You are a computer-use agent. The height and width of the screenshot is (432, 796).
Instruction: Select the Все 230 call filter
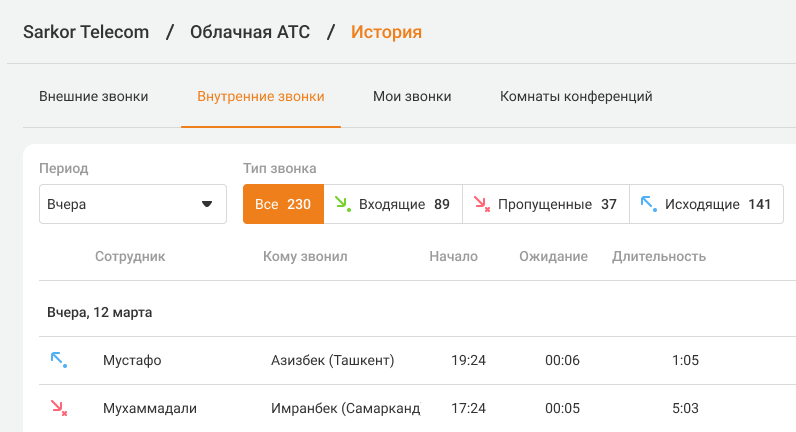[283, 204]
